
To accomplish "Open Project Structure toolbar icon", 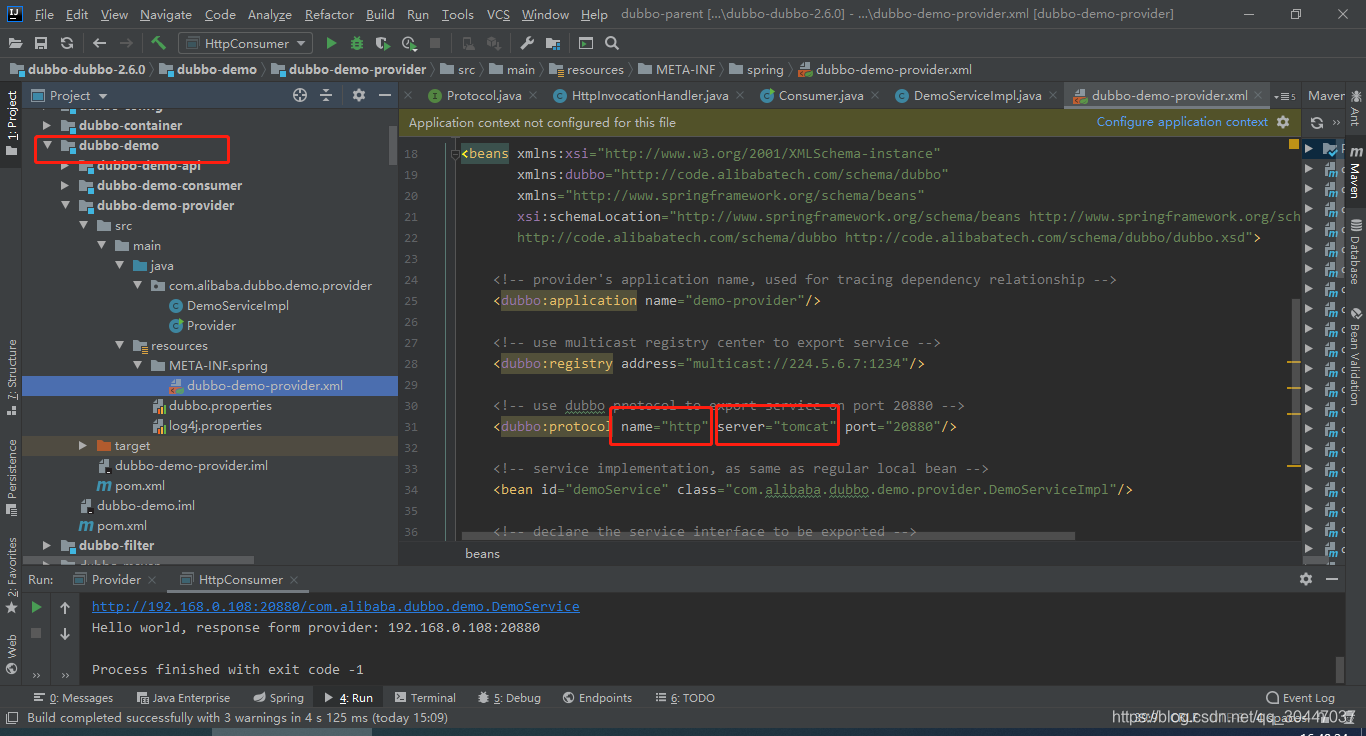I will 554,43.
